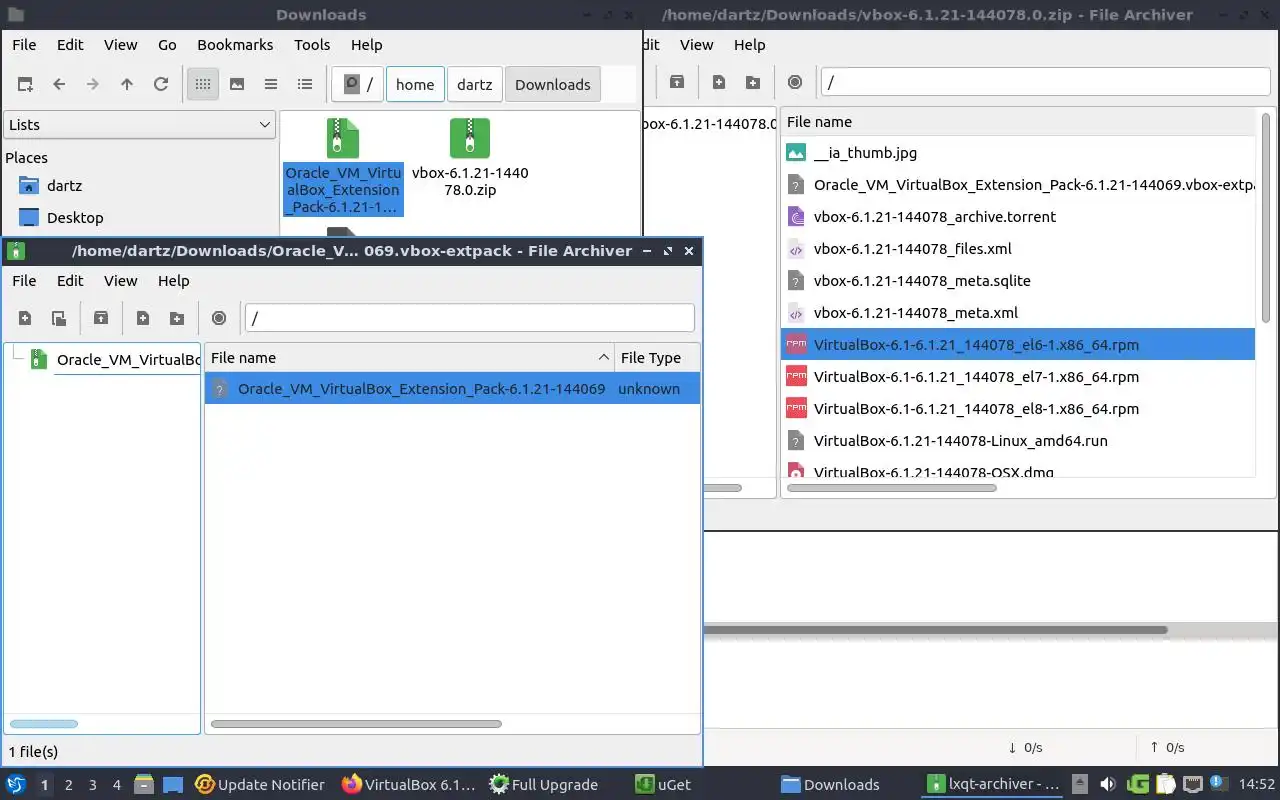Screen dimensions: 1280x800
Task: Click 'Downloads' path button in file manager
Action: [553, 85]
